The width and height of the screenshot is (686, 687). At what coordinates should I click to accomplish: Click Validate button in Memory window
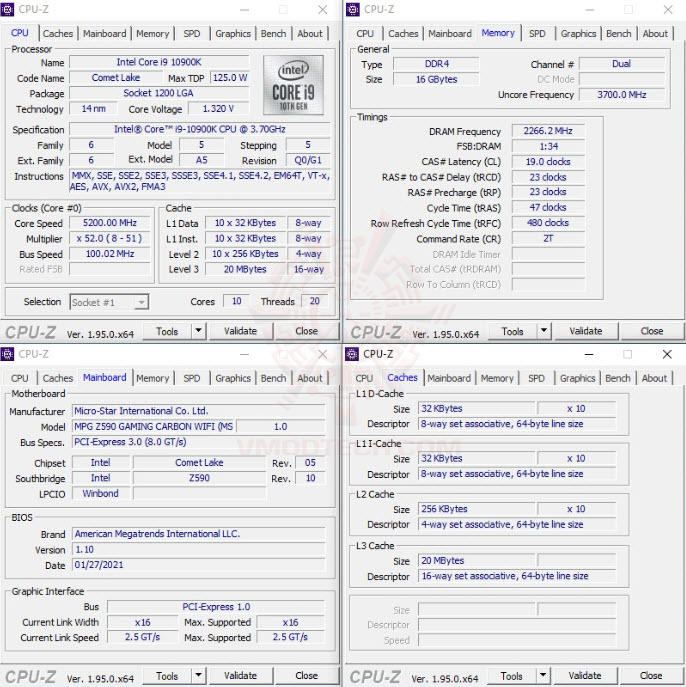coord(586,331)
